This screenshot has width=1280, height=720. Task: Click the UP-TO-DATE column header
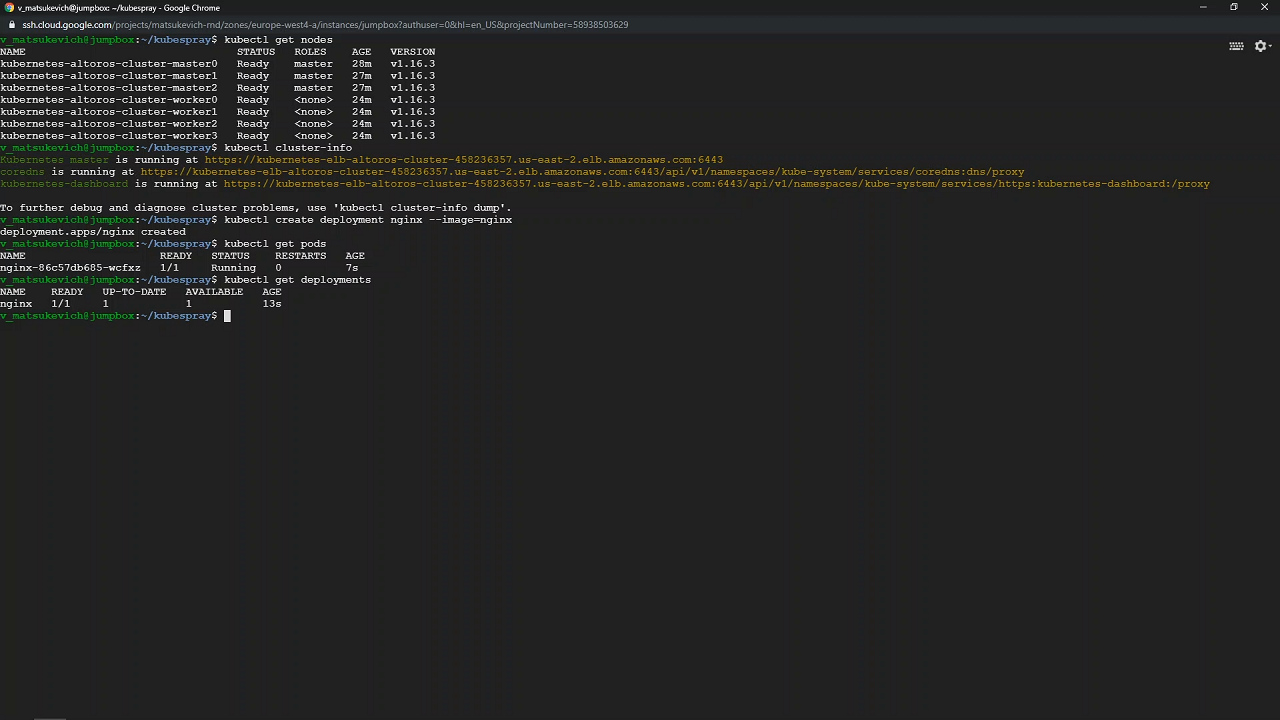click(134, 292)
